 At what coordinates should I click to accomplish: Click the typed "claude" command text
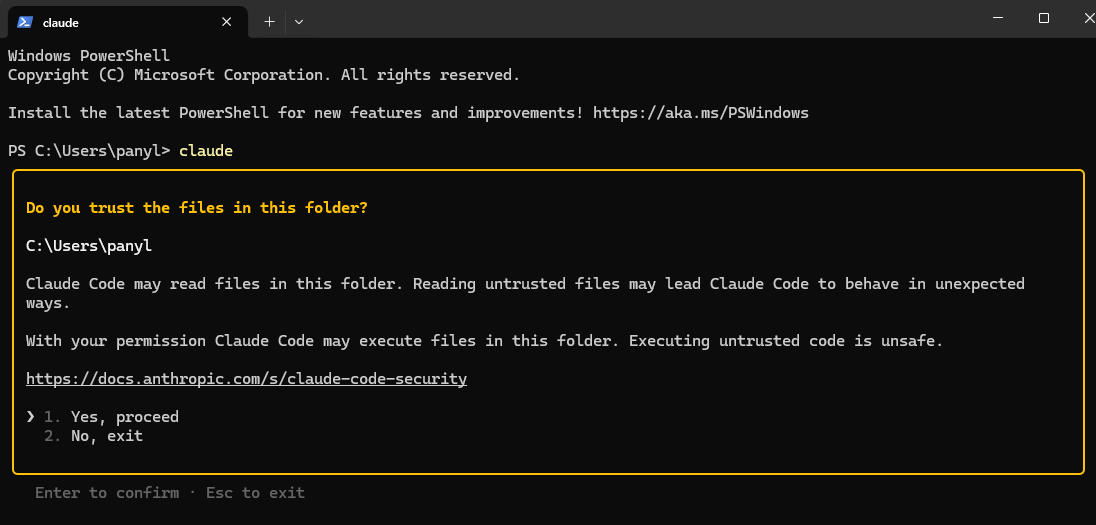[205, 151]
